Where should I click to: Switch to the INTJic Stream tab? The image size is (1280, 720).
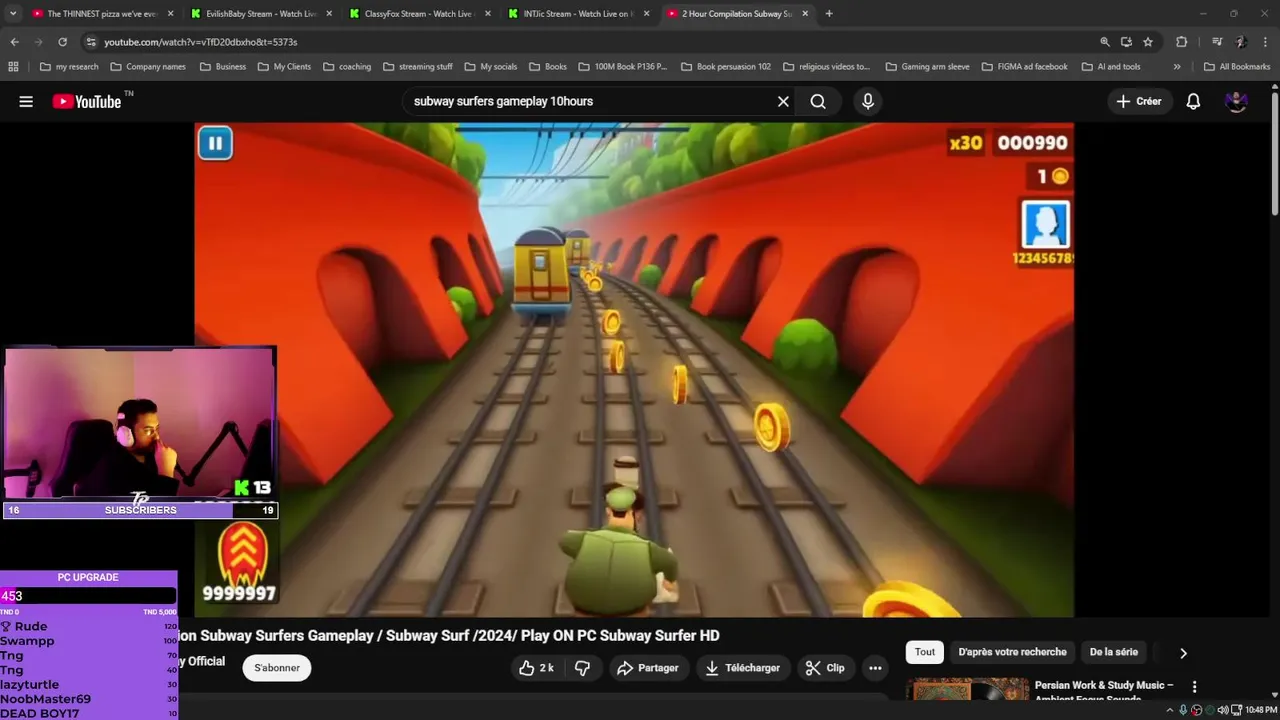click(x=576, y=14)
